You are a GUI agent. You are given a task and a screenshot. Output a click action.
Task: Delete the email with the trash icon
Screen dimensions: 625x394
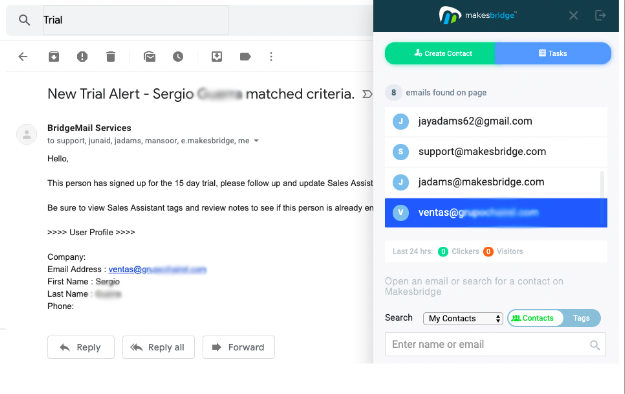[x=111, y=57]
